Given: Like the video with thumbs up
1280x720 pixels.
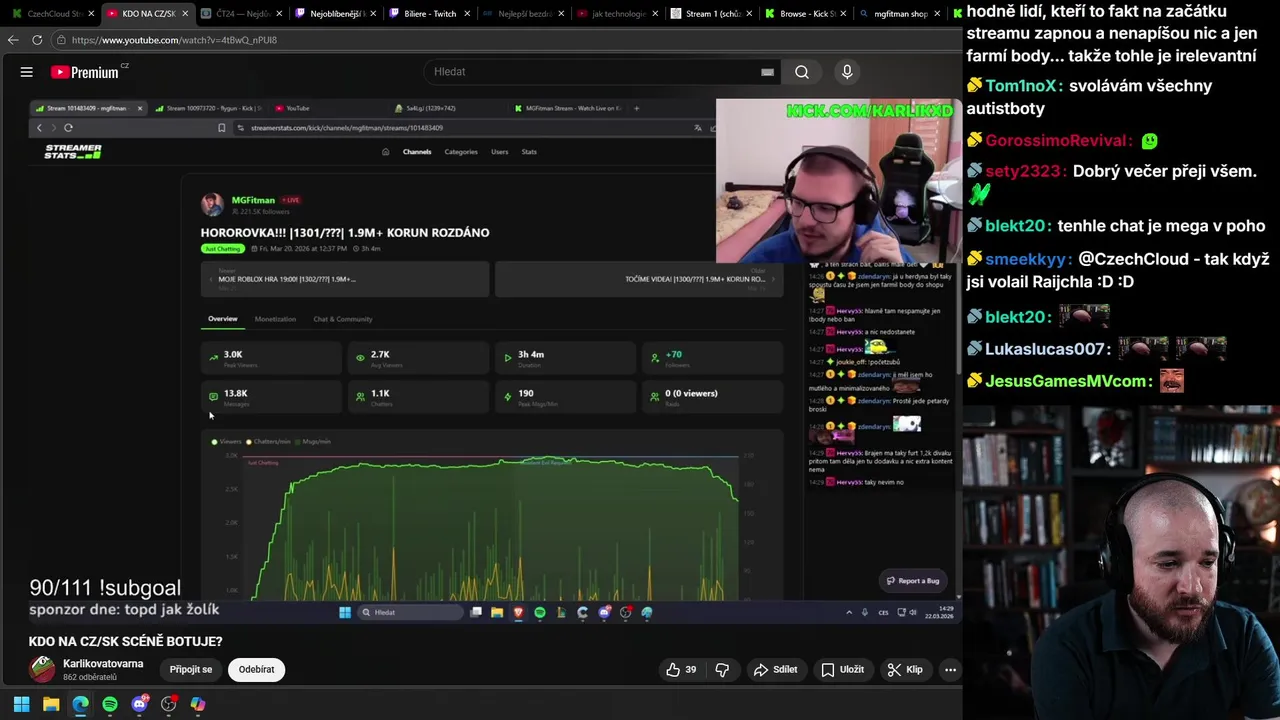Looking at the screenshot, I should click(682, 670).
